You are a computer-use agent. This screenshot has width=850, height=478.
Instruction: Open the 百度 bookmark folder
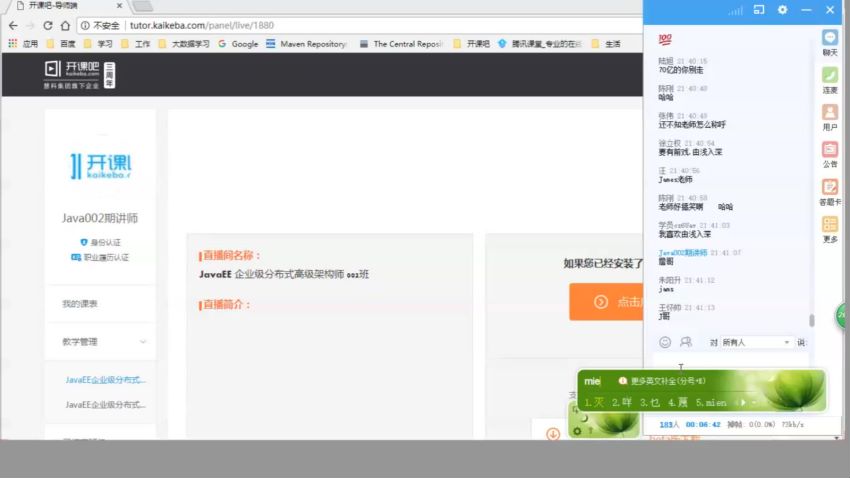tap(61, 44)
